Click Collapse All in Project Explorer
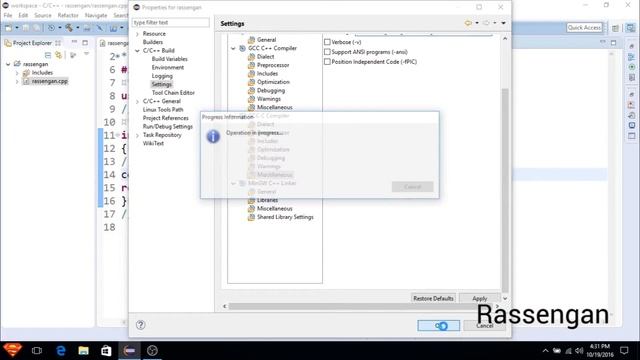Image resolution: width=640 pixels, height=360 pixels. point(48,55)
